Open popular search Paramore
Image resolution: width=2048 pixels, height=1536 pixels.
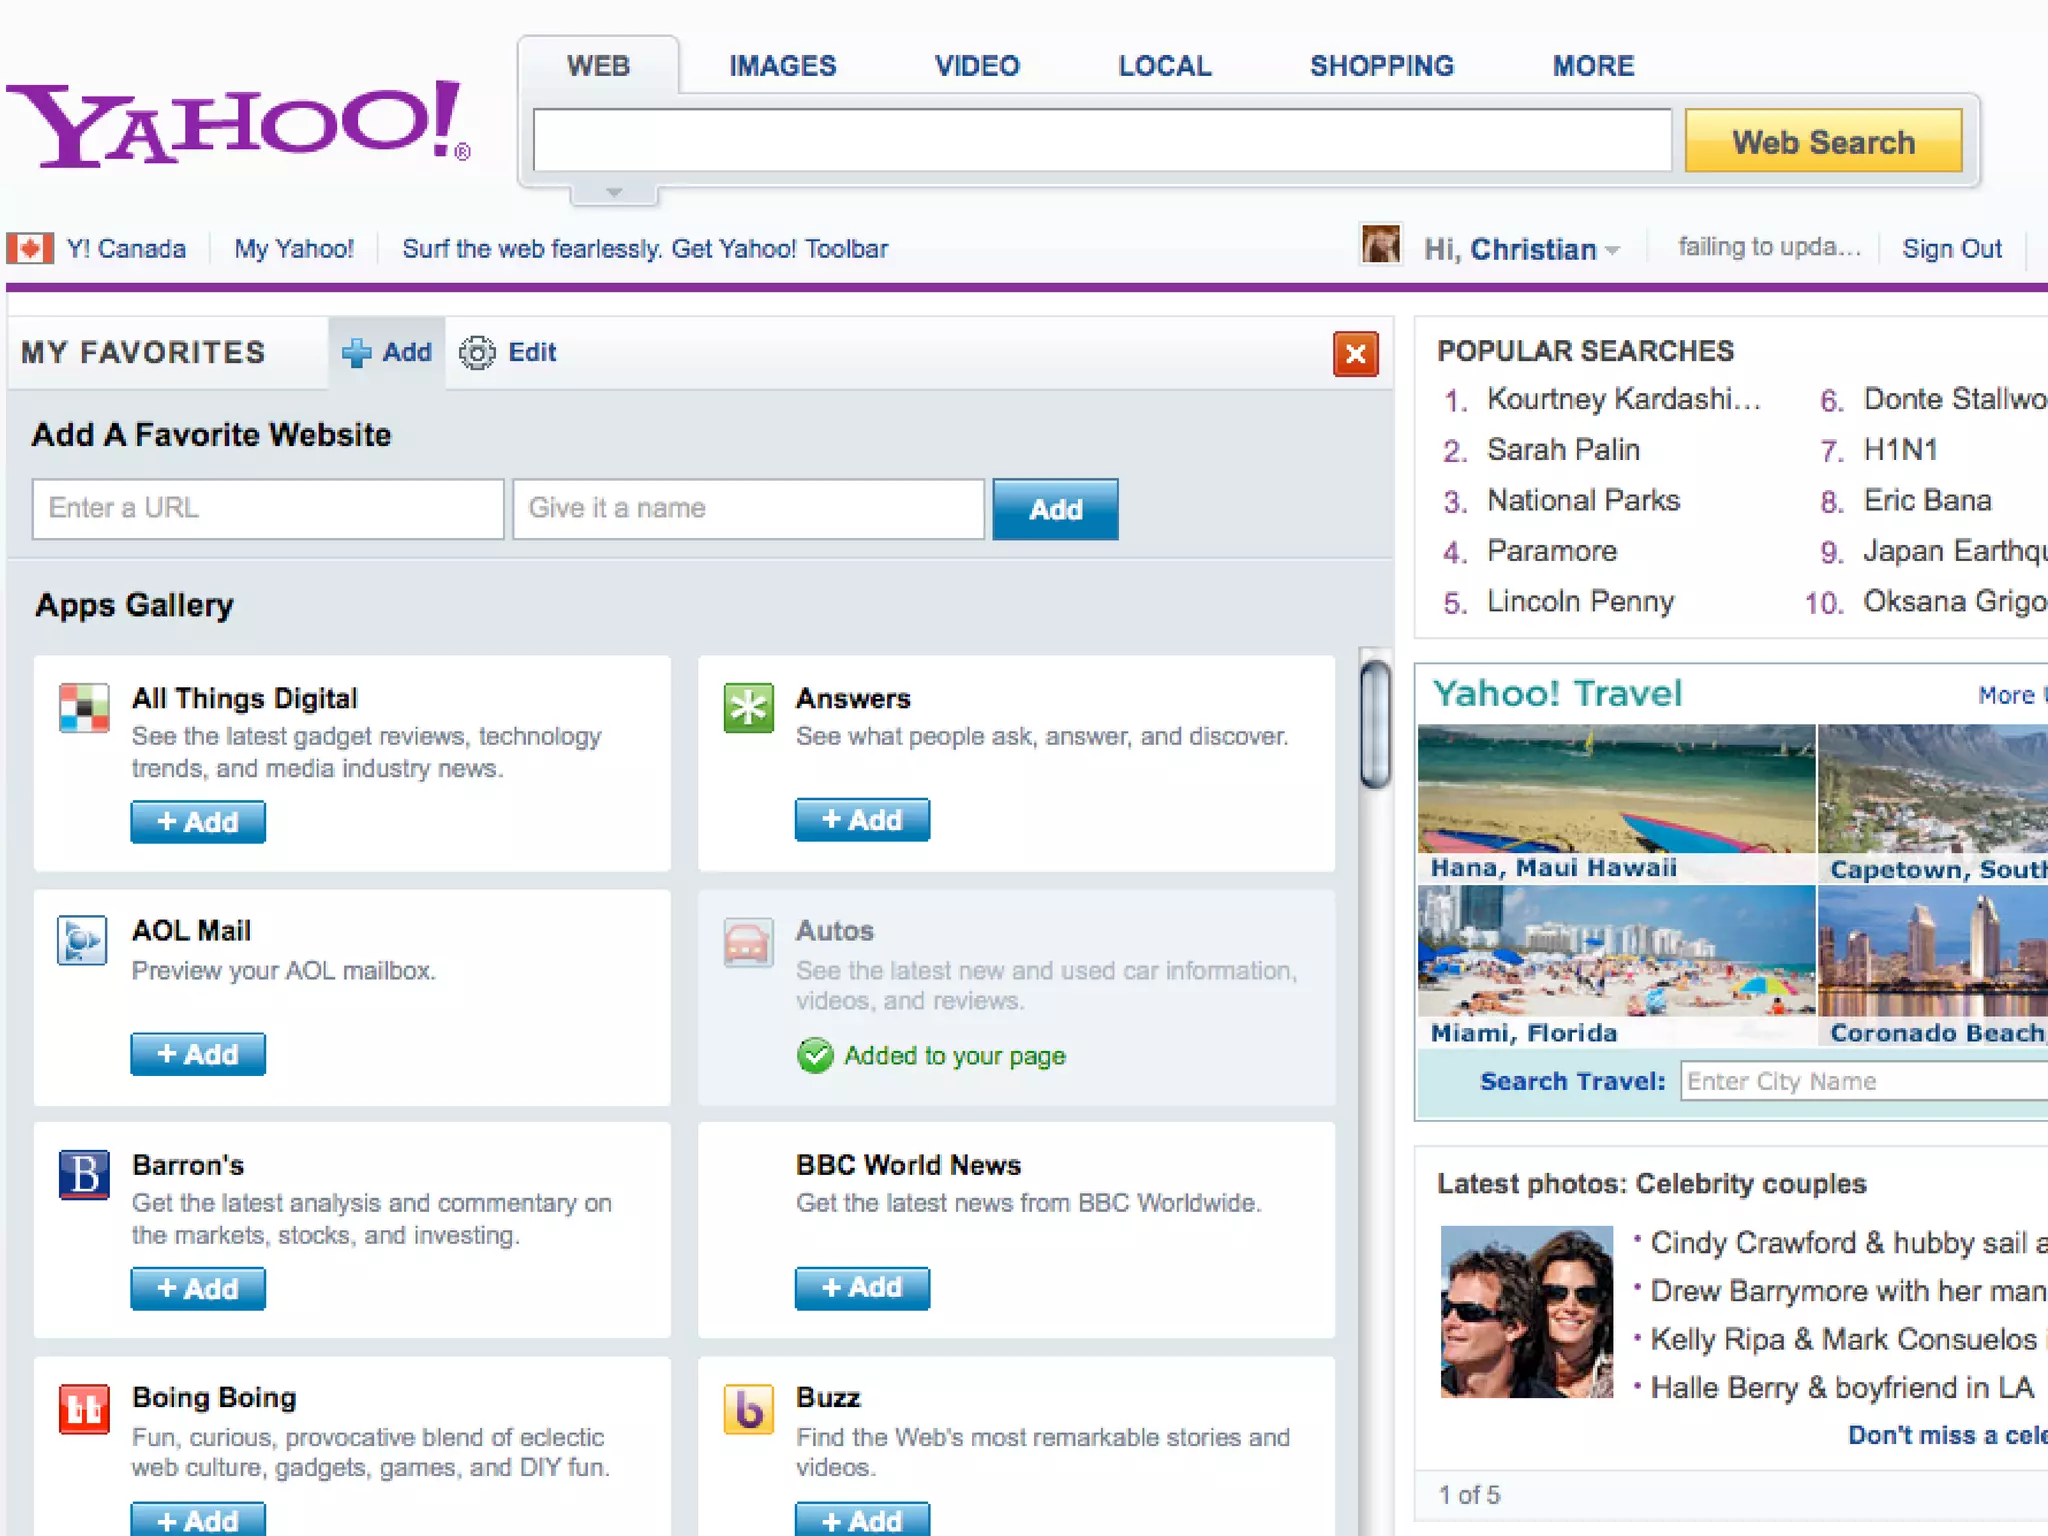click(x=1552, y=551)
